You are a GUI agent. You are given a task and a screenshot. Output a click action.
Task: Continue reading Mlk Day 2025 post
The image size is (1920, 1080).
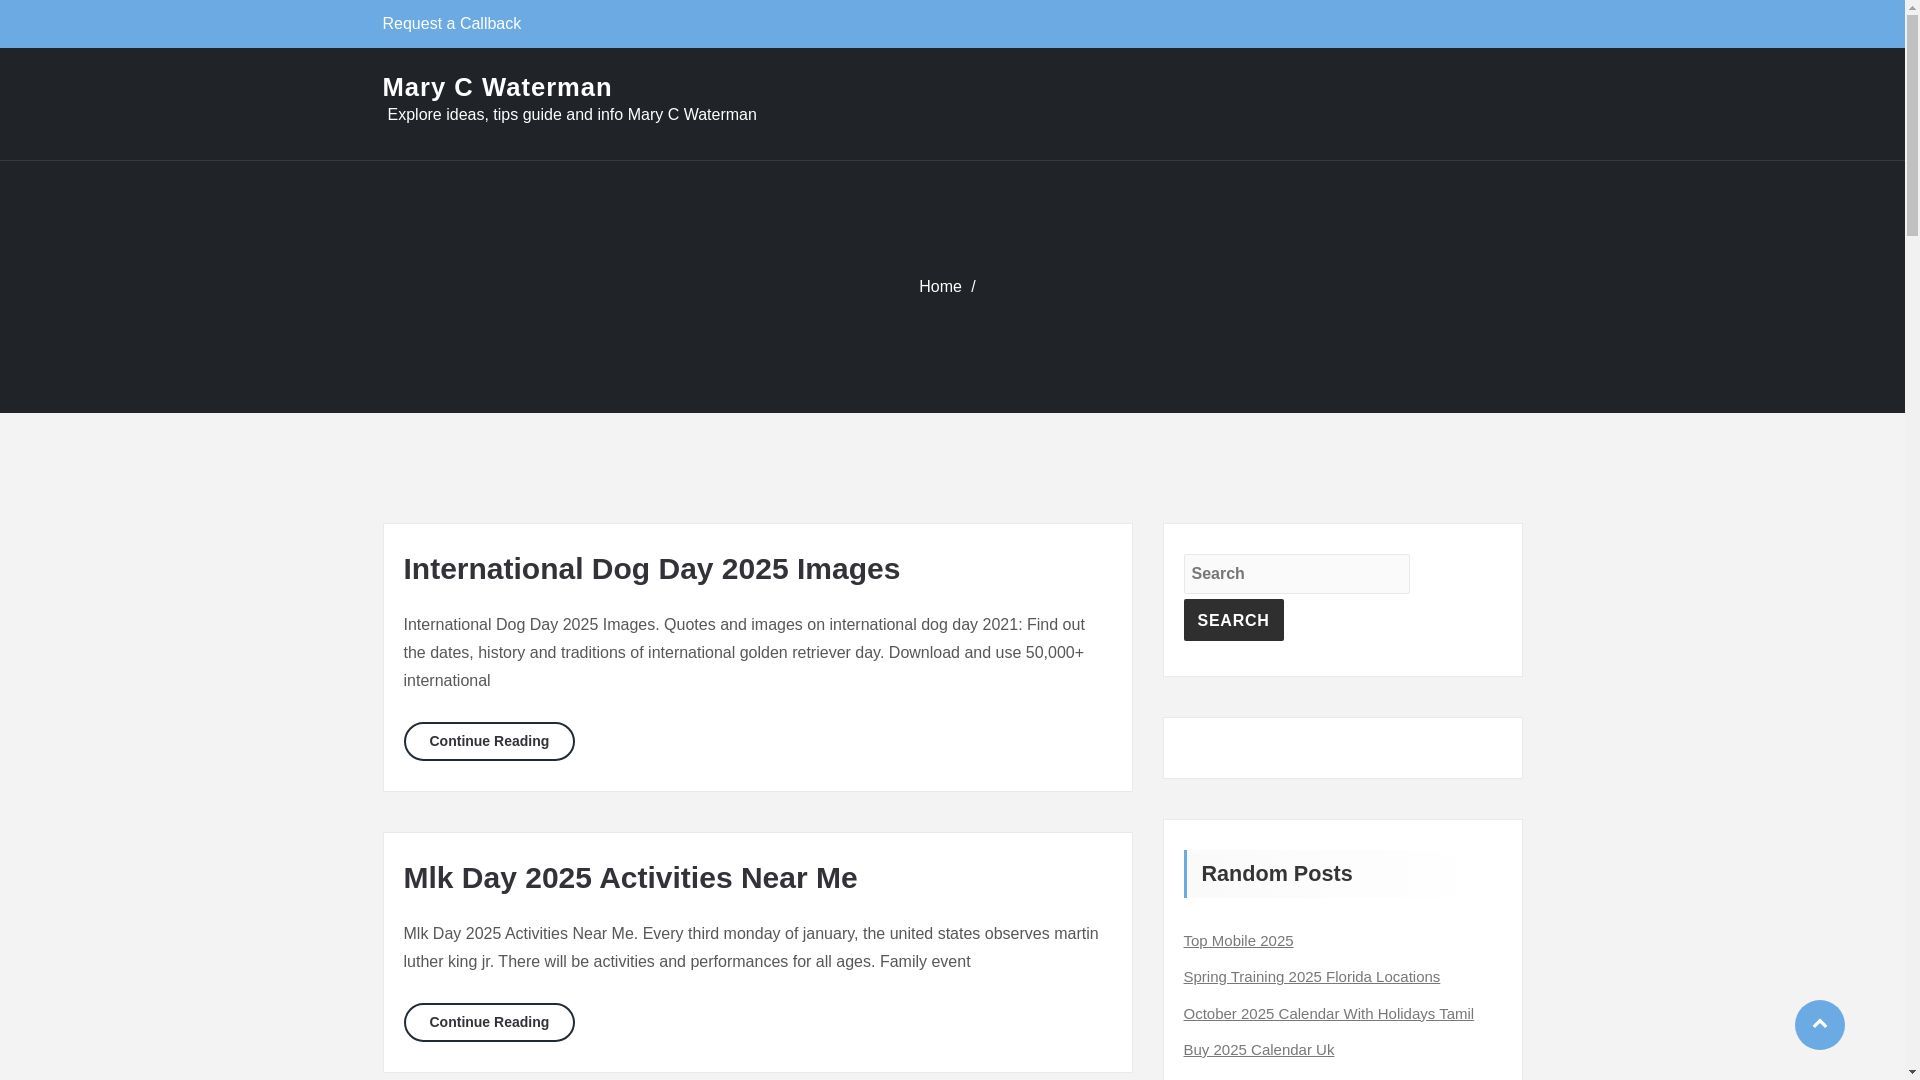tap(489, 1022)
